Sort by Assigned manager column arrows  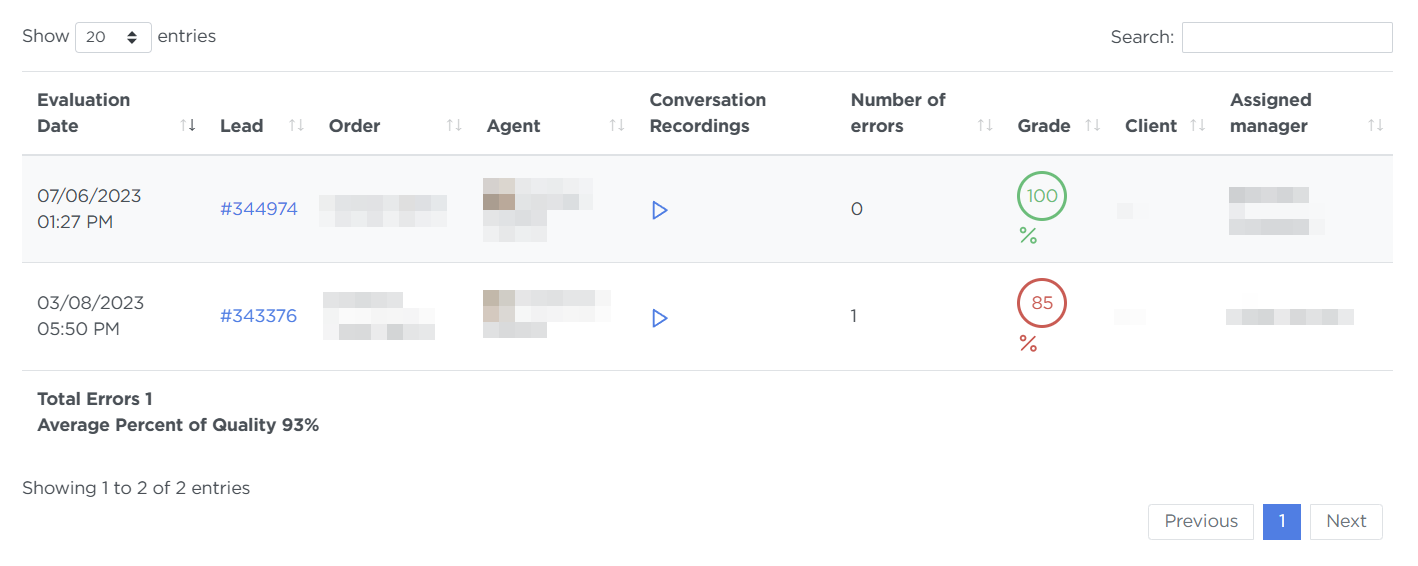[1376, 125]
